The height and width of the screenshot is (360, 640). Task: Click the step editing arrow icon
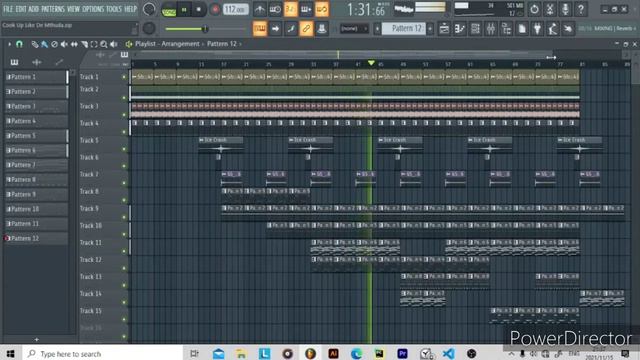[x=275, y=29]
